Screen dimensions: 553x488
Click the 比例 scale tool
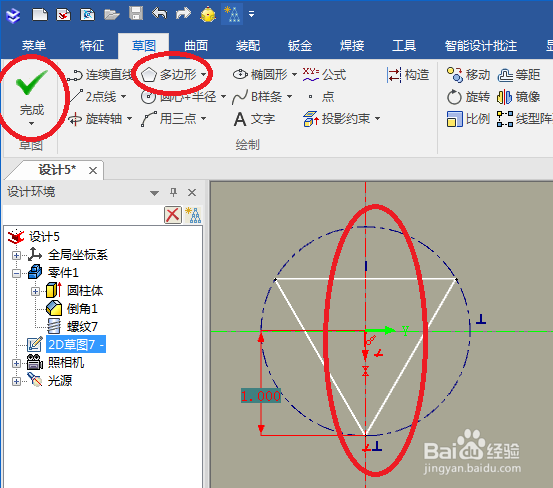[468, 119]
